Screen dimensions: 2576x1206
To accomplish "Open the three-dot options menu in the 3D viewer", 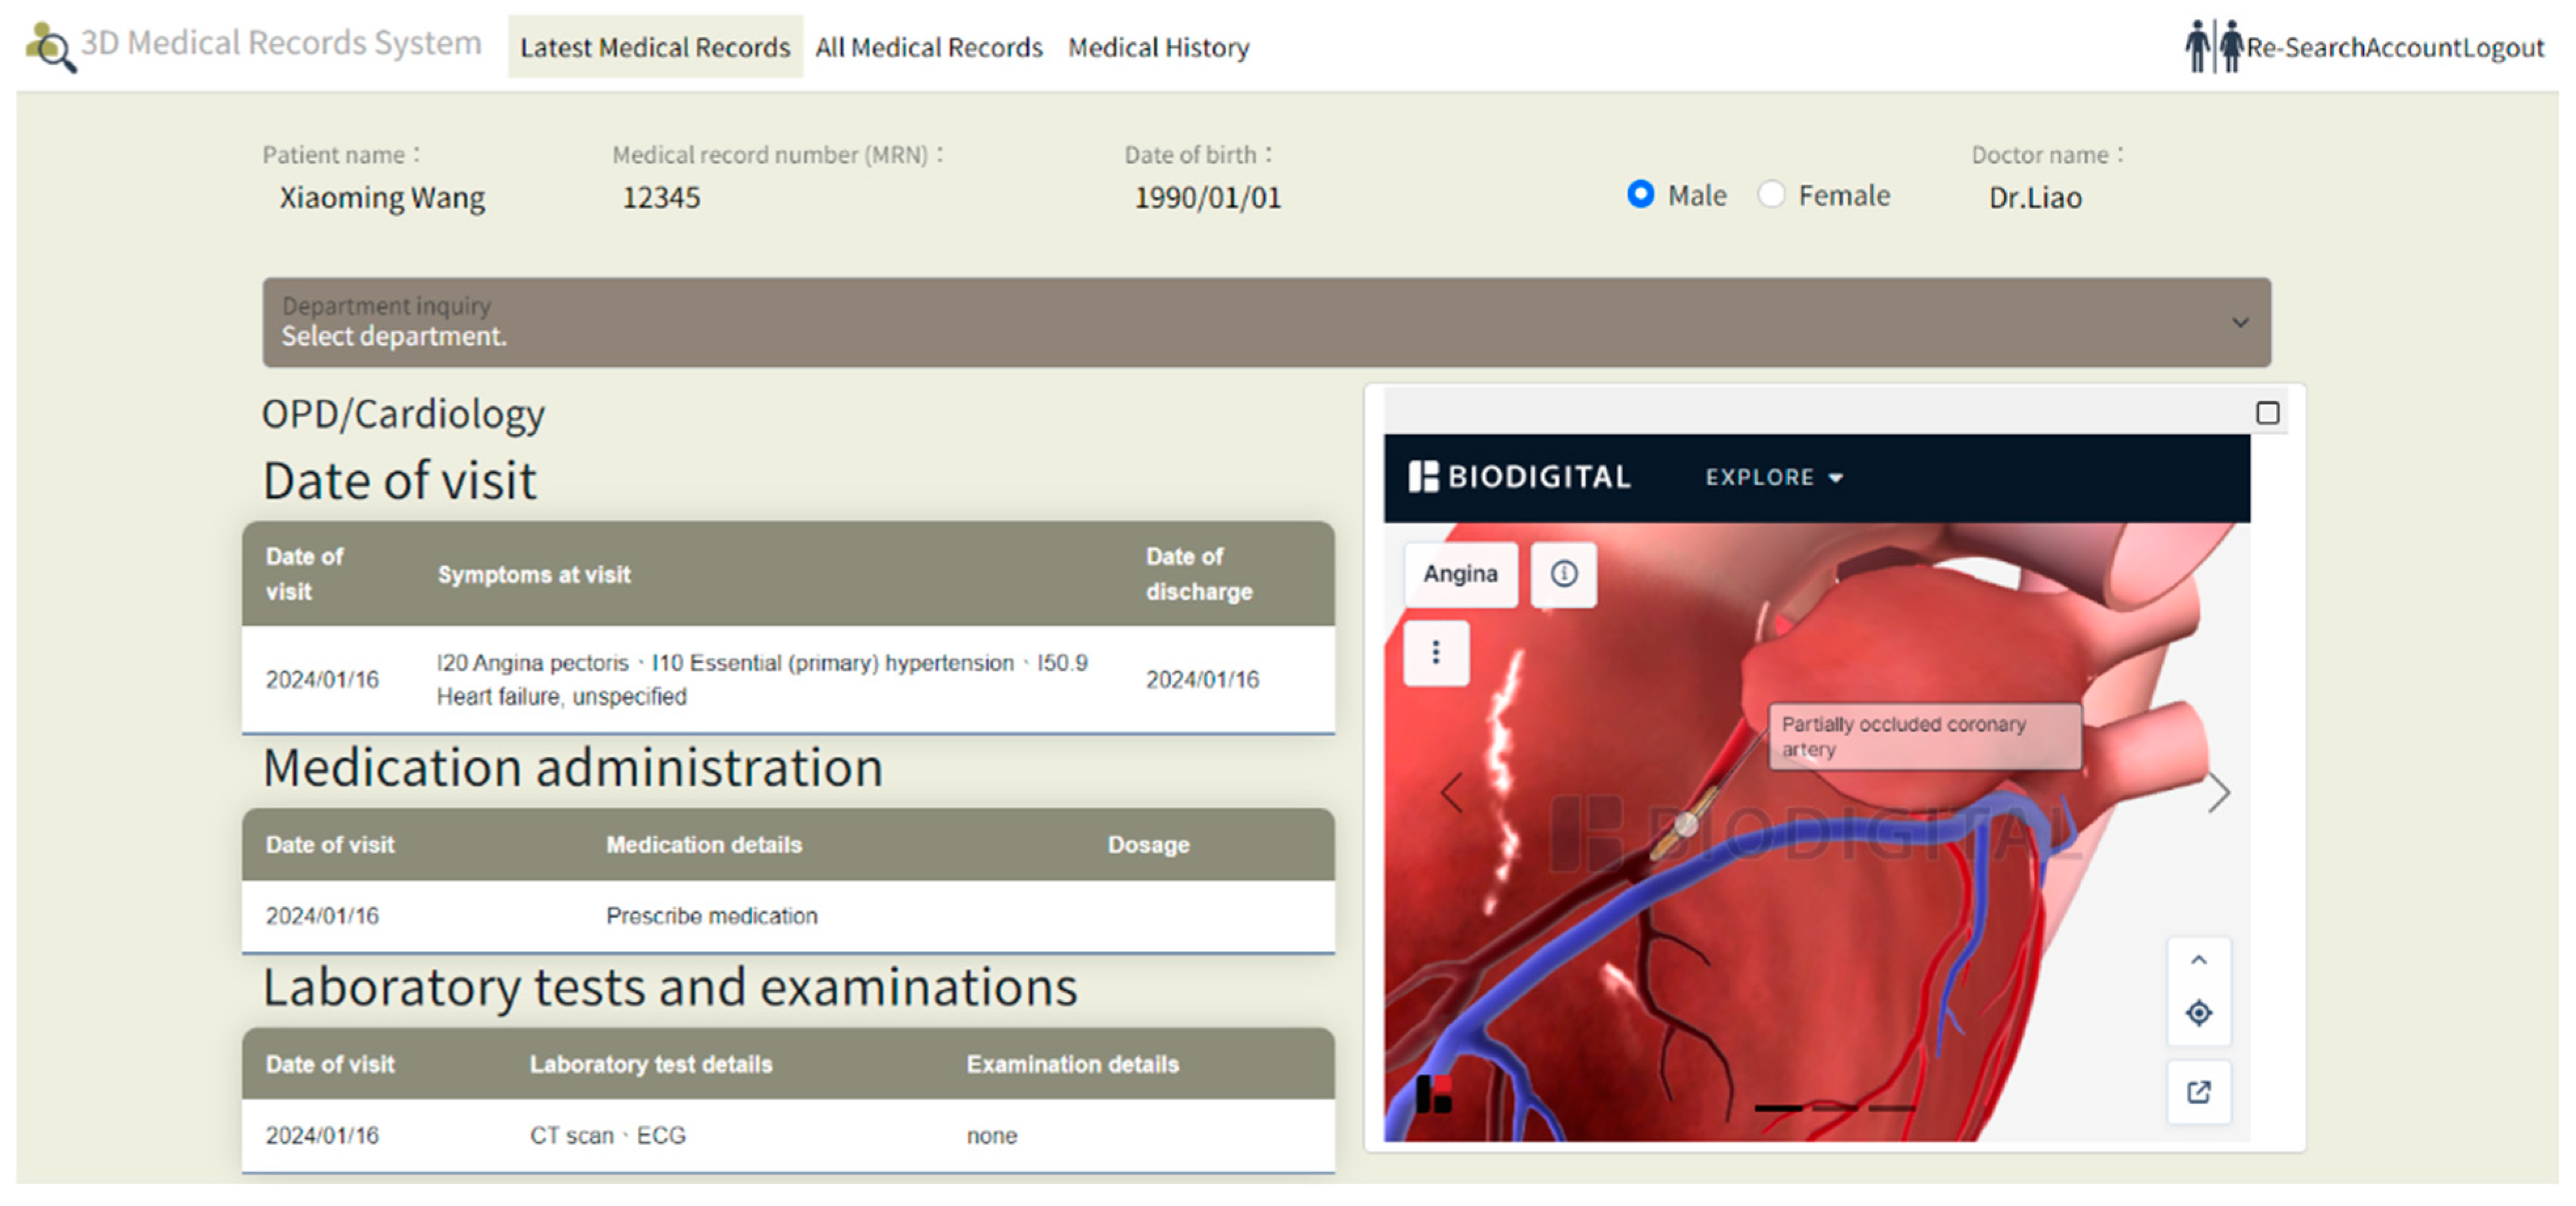I will 1436,651.
